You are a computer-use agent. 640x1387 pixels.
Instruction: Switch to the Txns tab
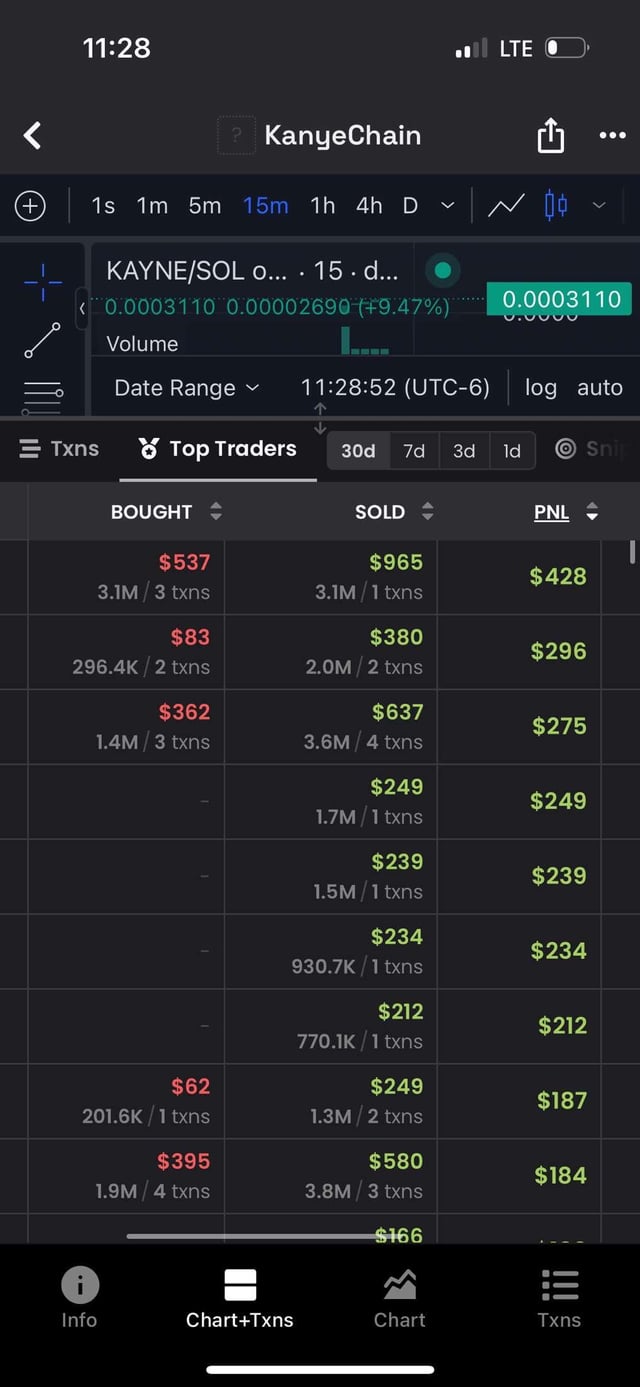coord(60,449)
